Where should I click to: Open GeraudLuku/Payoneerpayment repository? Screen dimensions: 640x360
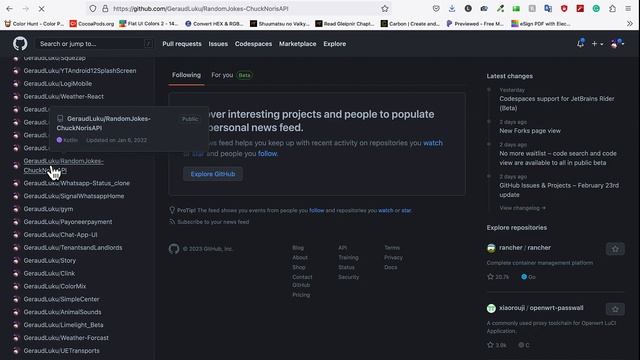click(68, 222)
